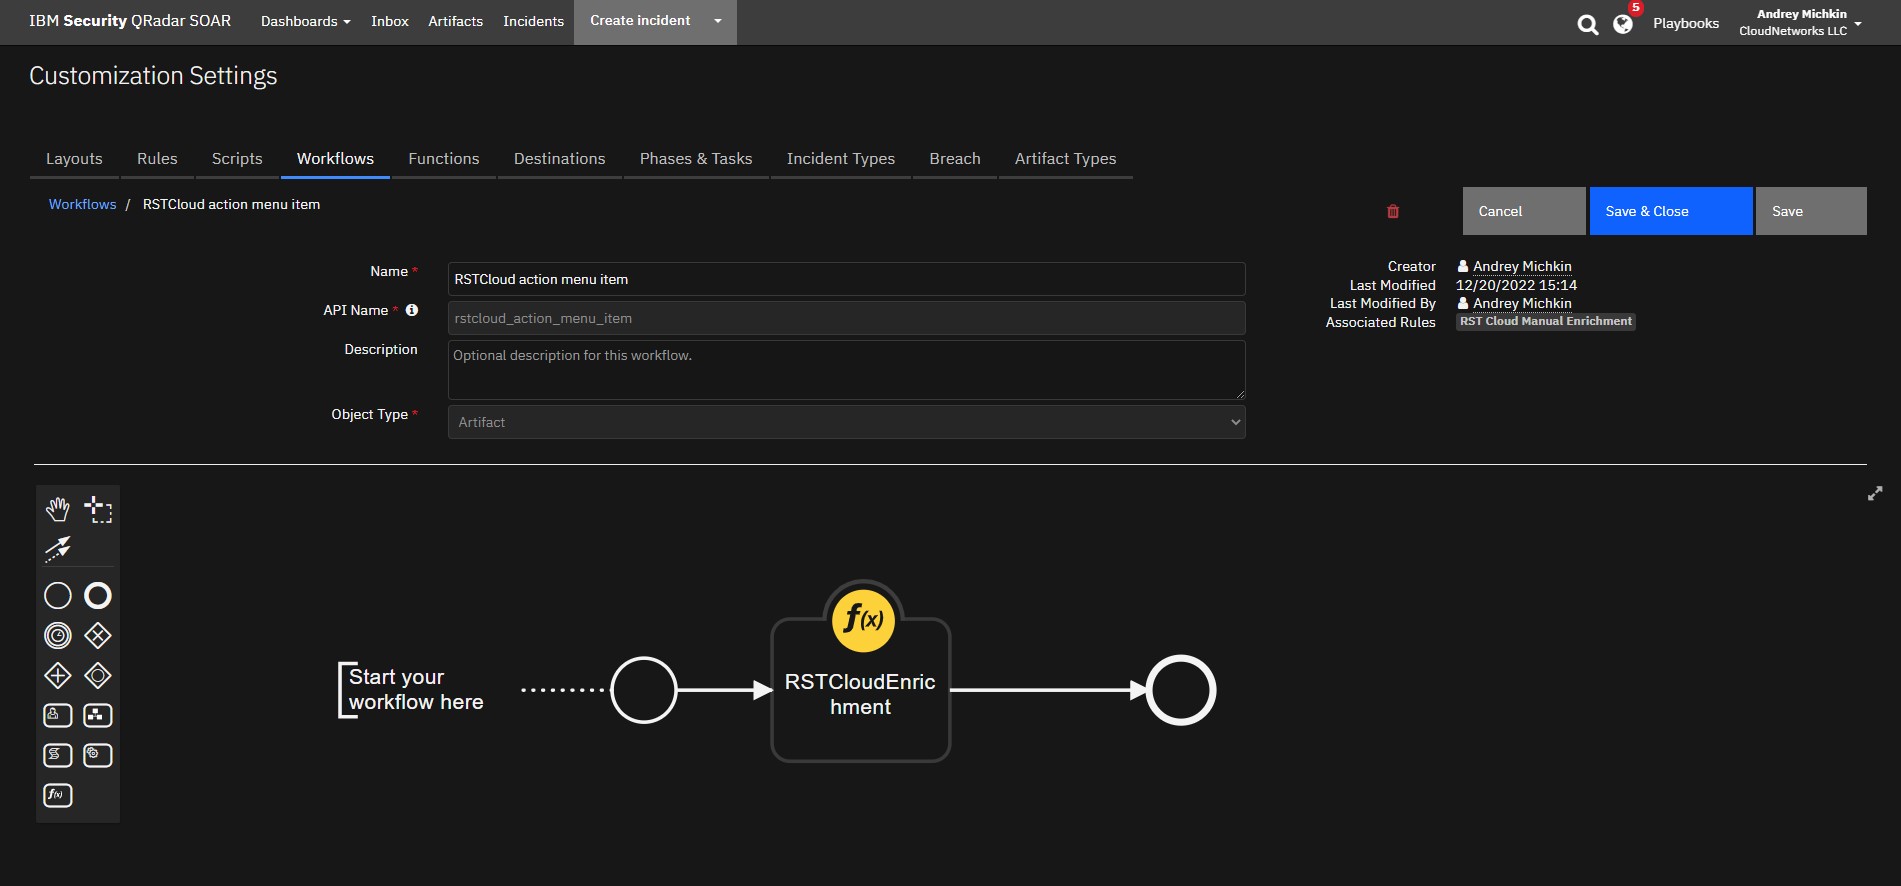Open Artifacts in the top navigation
Screen dimensions: 1901x886
456,21
